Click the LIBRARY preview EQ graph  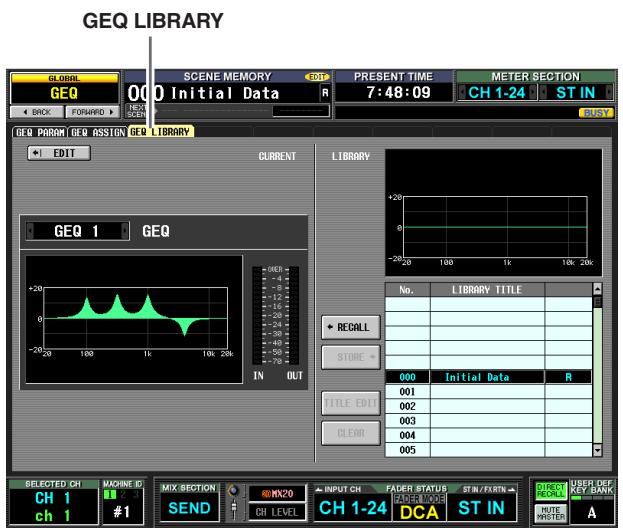pos(493,213)
